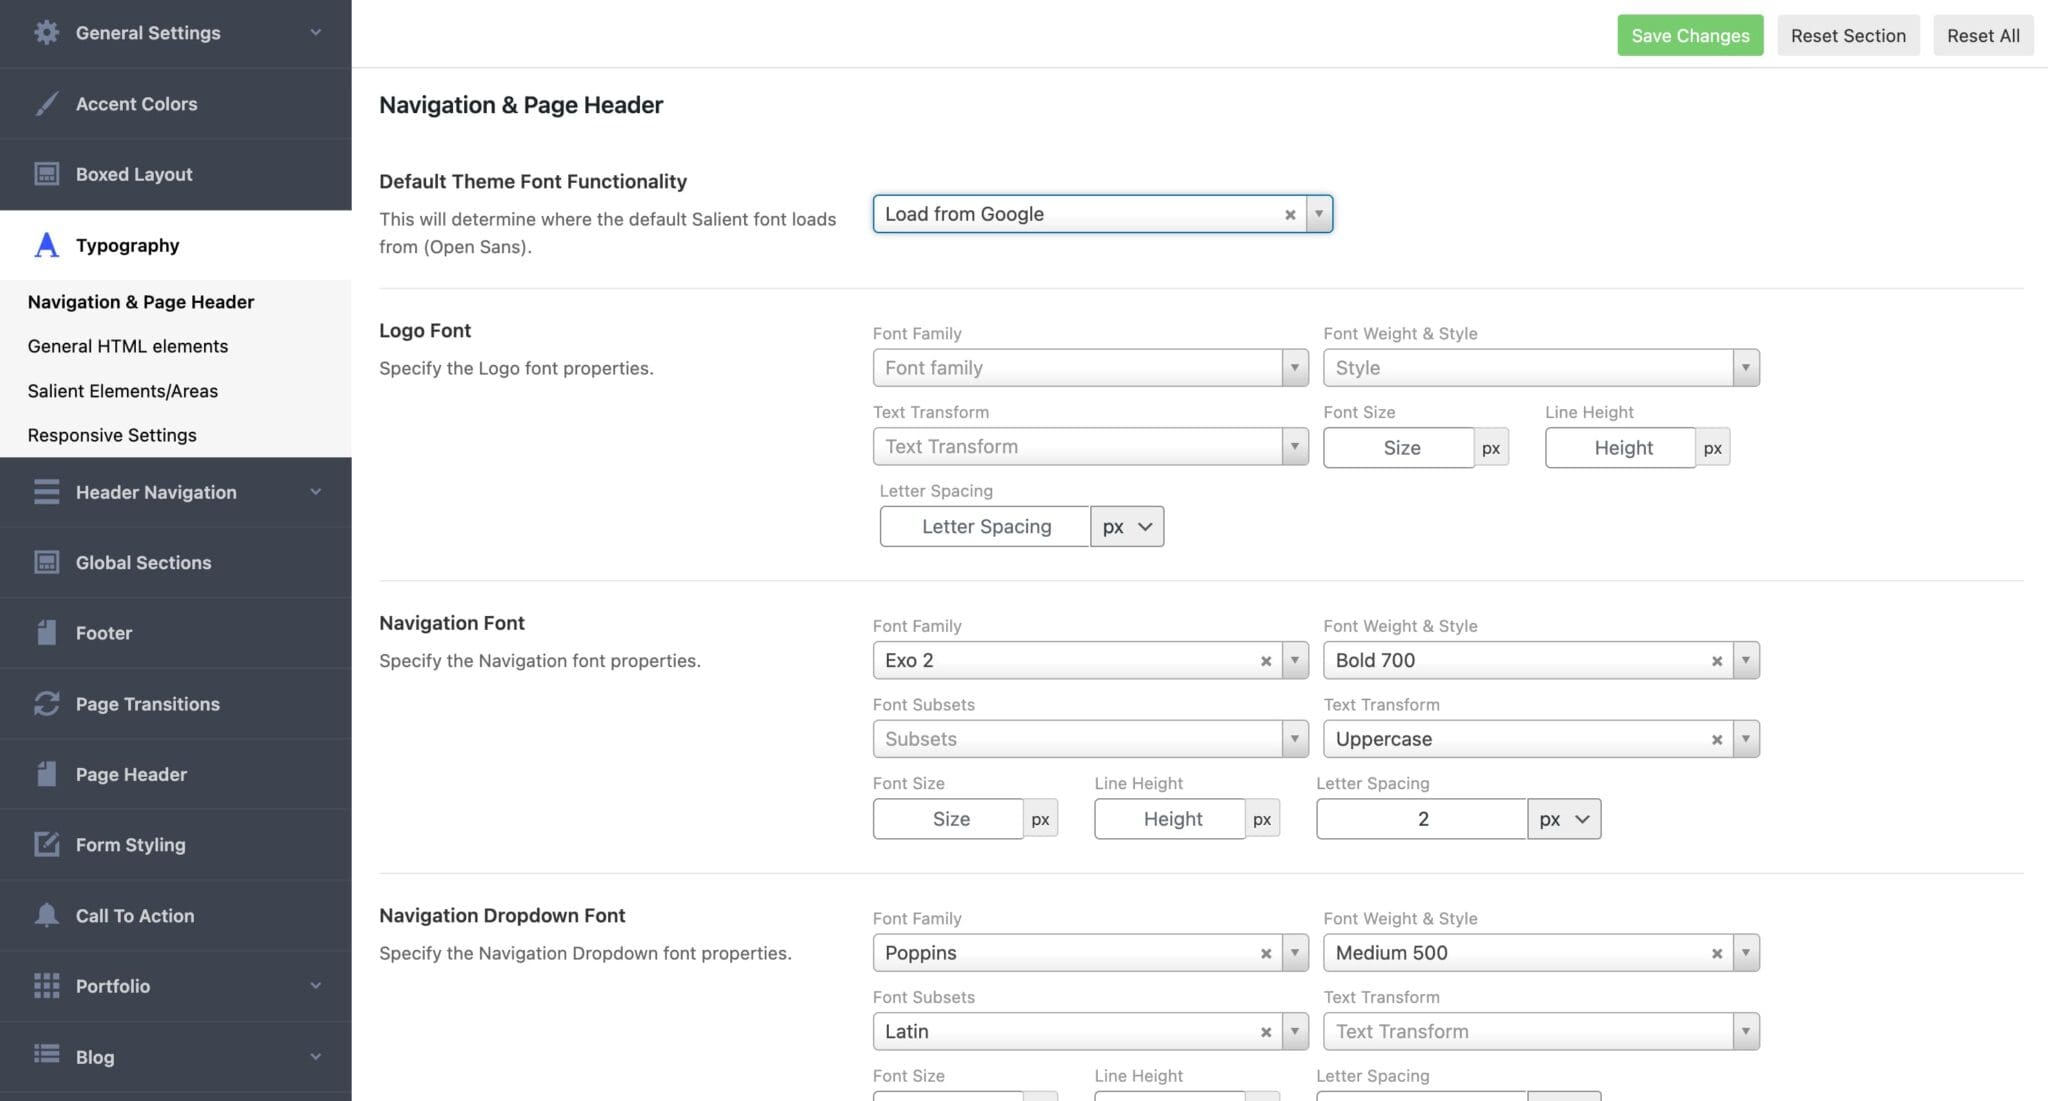Click the Global Sections panel icon
The height and width of the screenshot is (1101, 2048).
point(46,562)
